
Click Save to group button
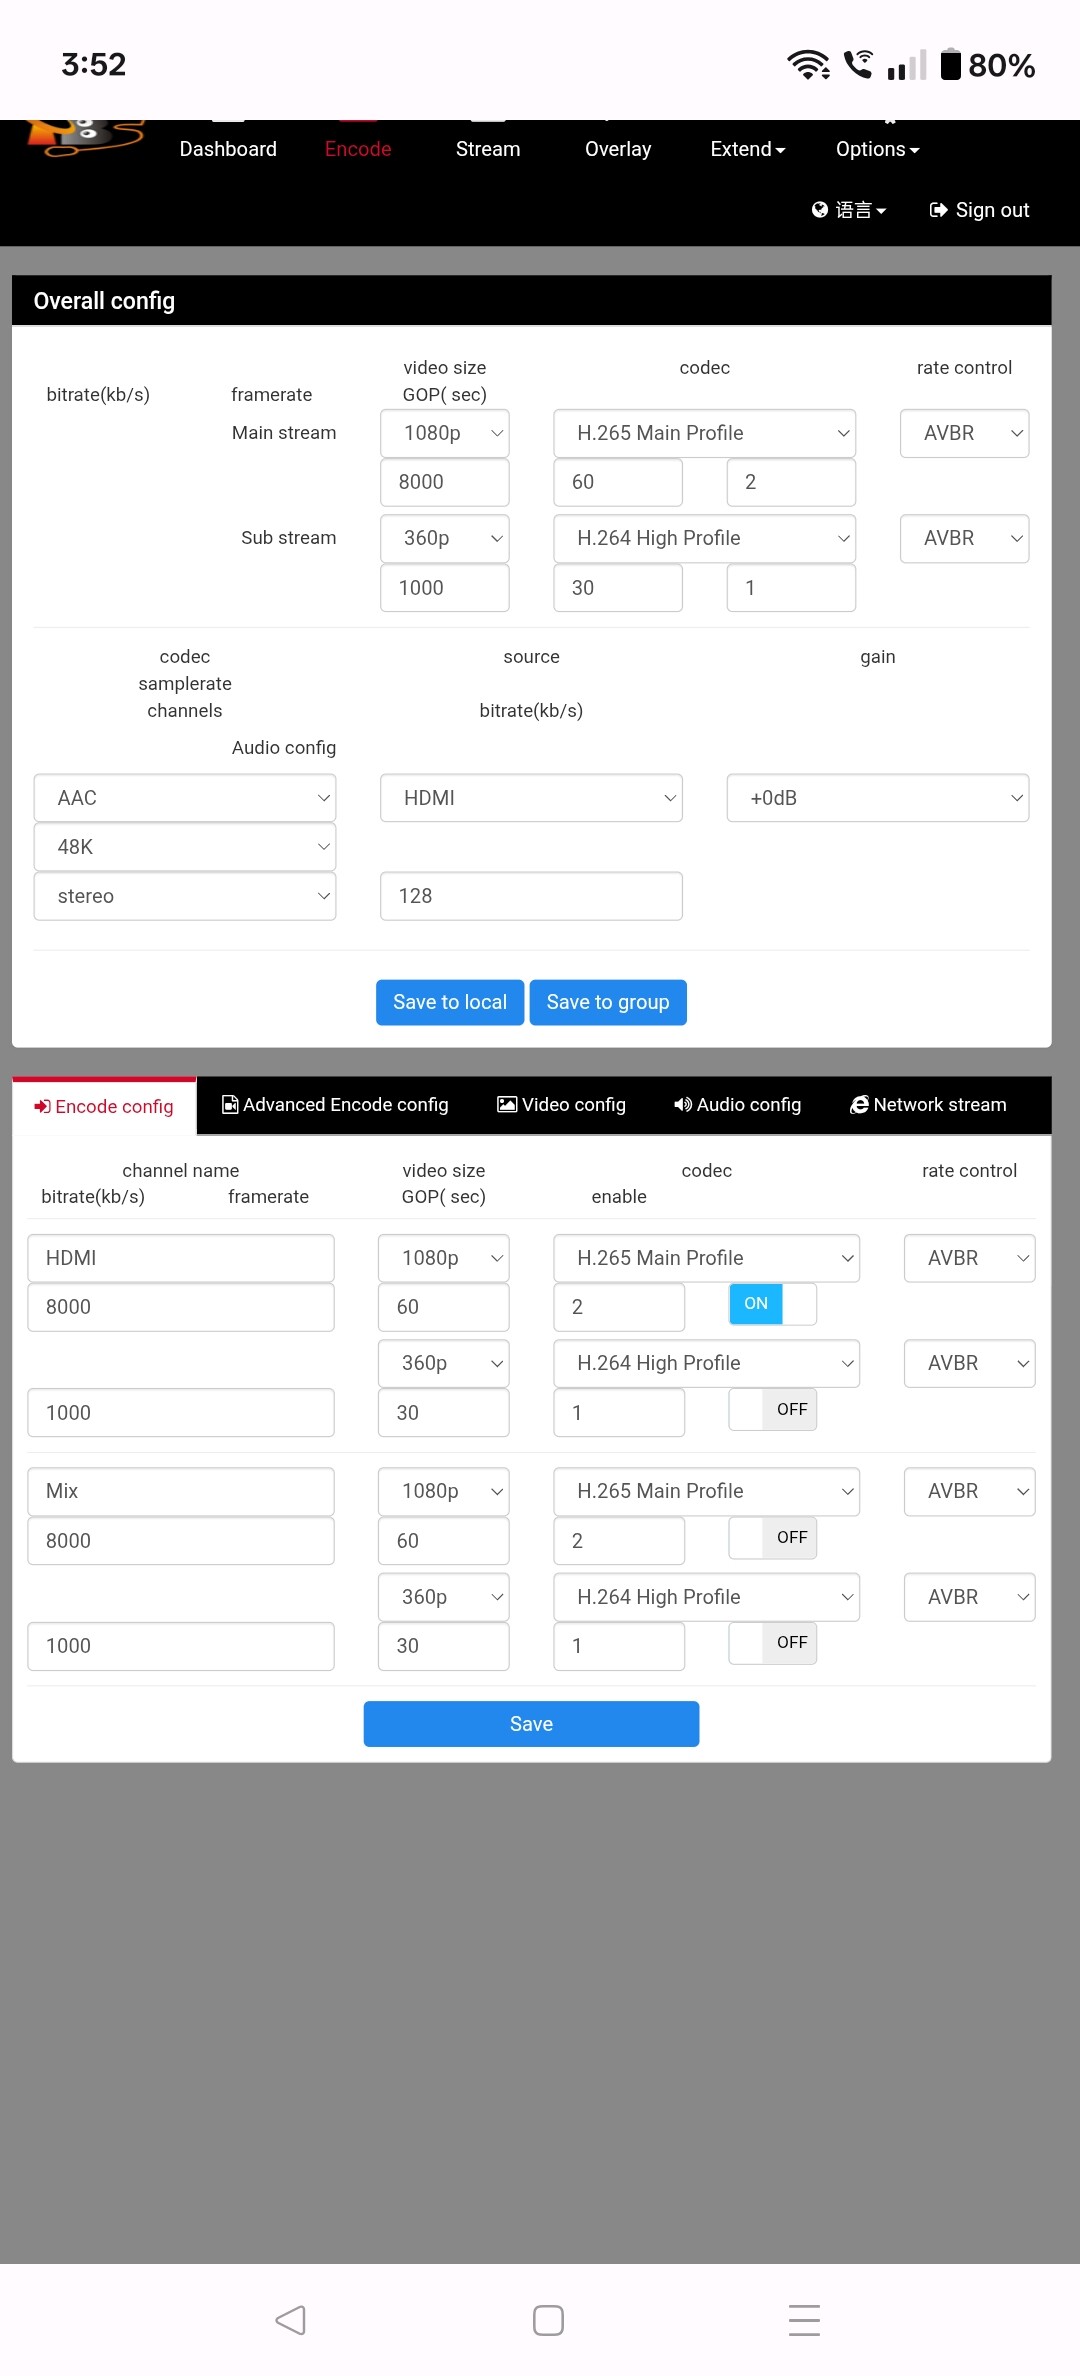(608, 1002)
